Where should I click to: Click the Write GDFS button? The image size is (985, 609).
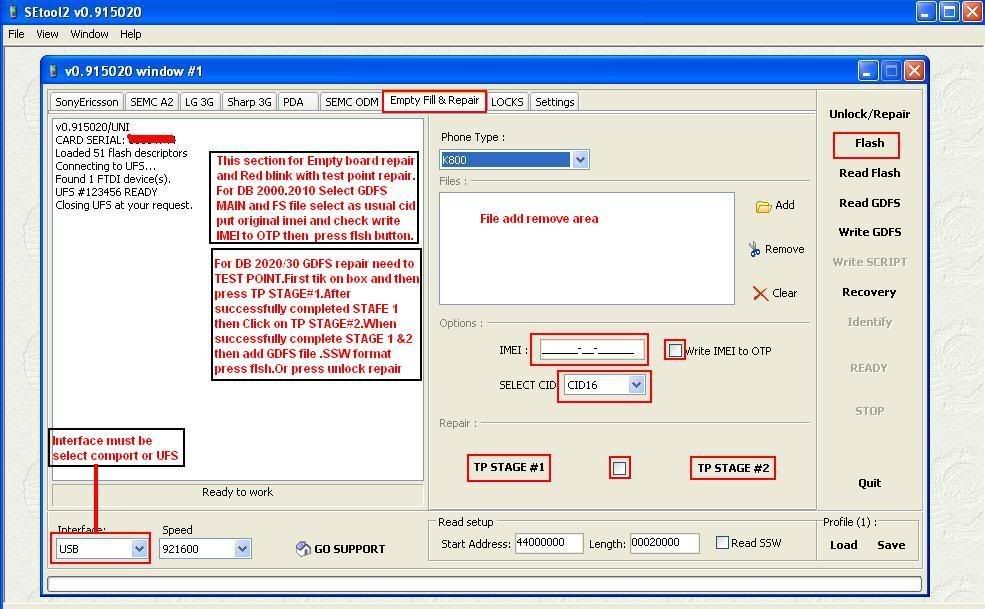coord(869,232)
